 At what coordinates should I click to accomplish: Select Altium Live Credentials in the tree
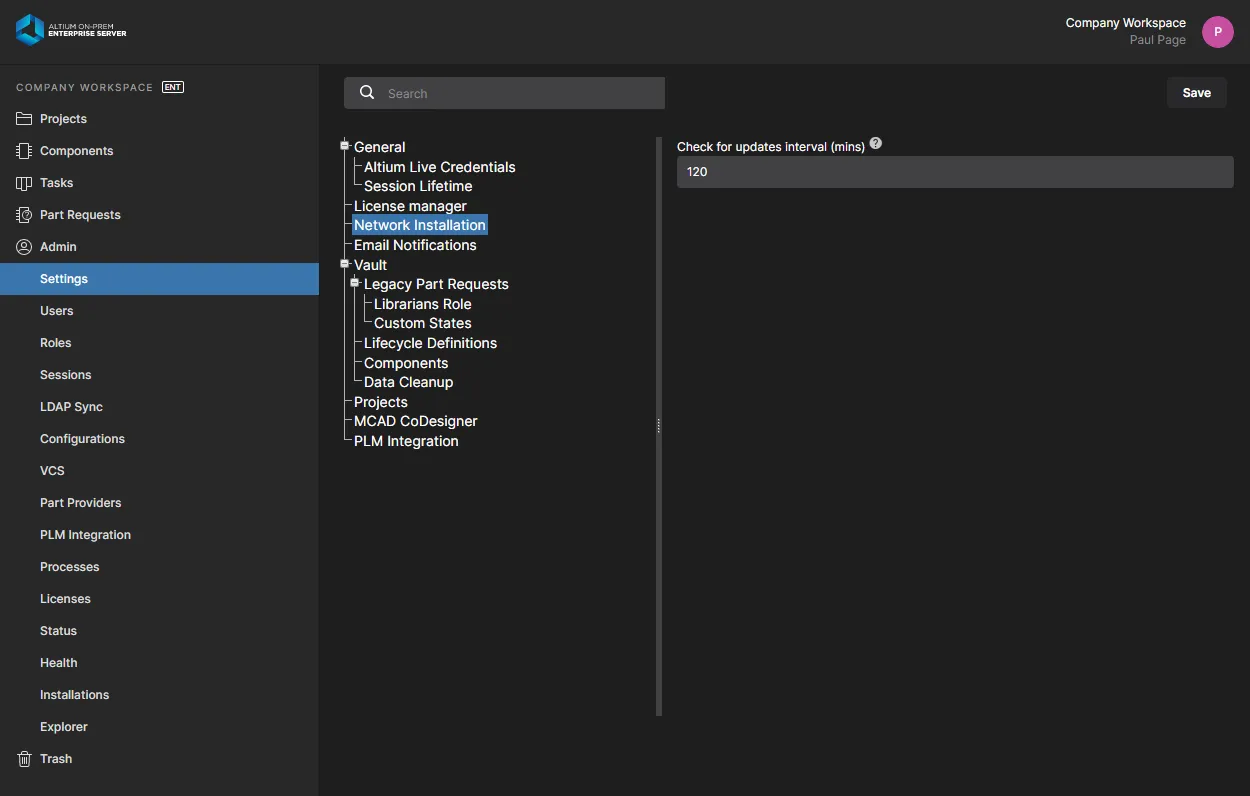440,167
